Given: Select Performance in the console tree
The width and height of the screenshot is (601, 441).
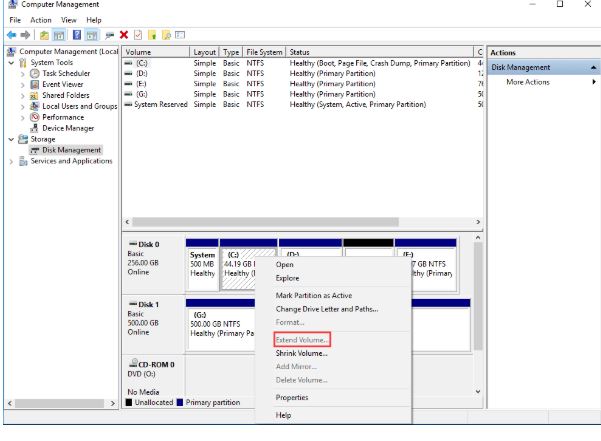Looking at the screenshot, I should pyautogui.click(x=63, y=117).
